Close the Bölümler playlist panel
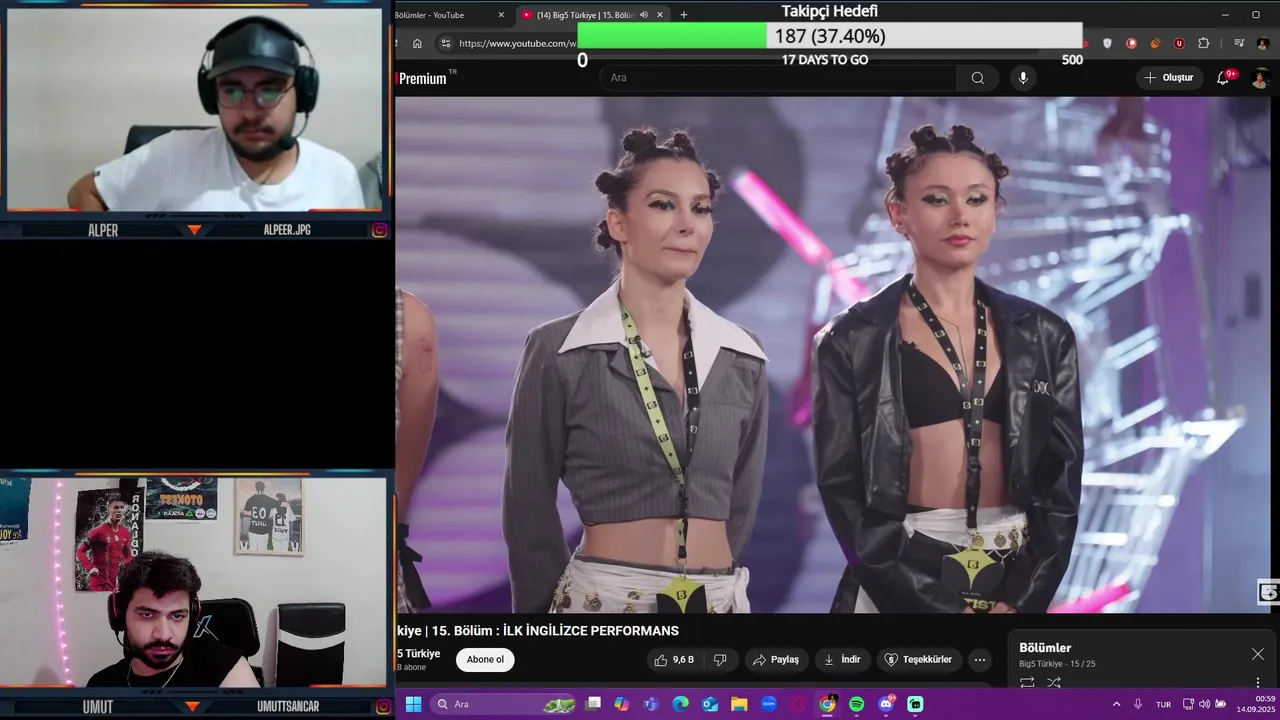The image size is (1280, 720). [x=1257, y=654]
